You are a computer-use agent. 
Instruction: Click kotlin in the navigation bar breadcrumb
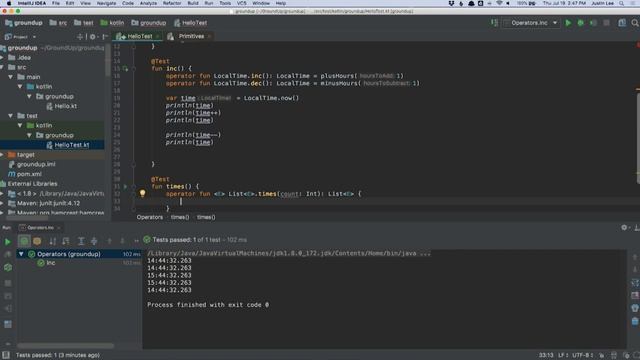(112, 23)
